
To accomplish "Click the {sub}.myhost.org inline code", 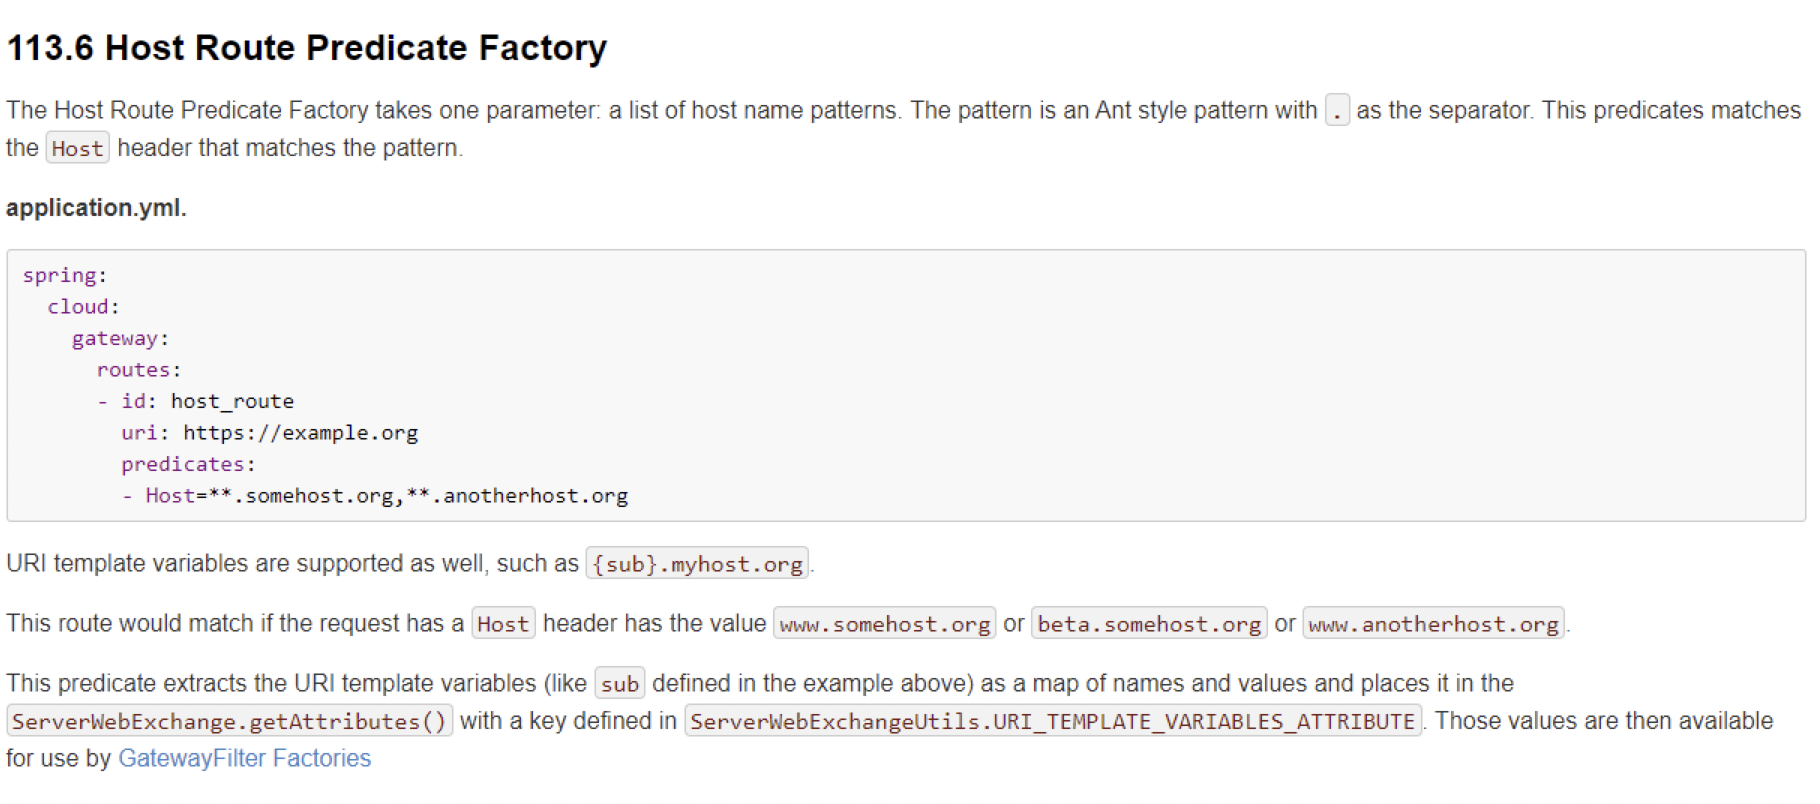I will pyautogui.click(x=697, y=564).
